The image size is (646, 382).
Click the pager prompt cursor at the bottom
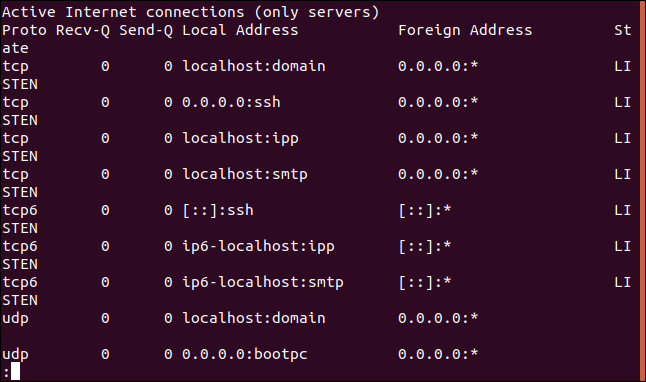[x=15, y=371]
